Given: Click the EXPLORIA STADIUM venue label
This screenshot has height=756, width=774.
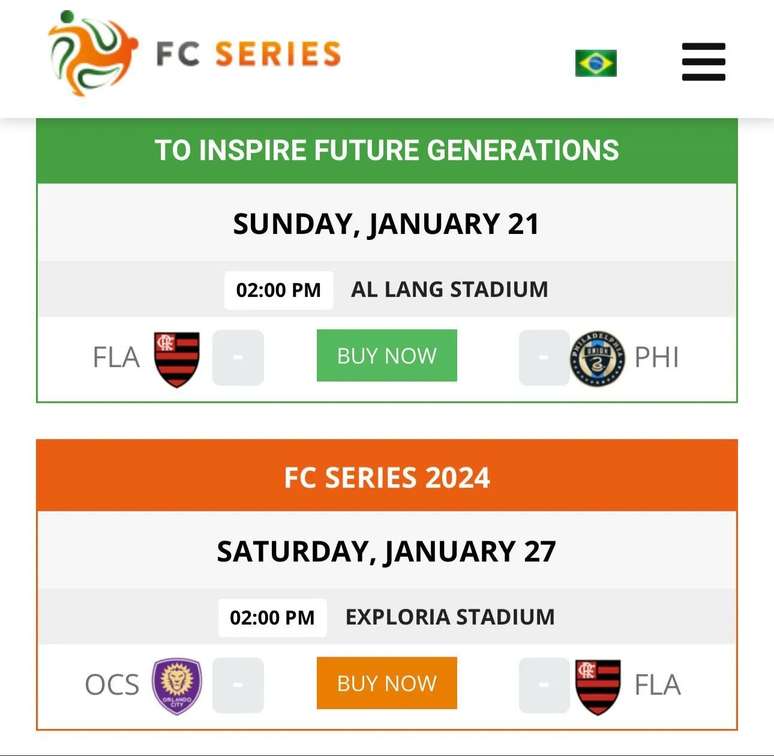Looking at the screenshot, I should coord(449,617).
